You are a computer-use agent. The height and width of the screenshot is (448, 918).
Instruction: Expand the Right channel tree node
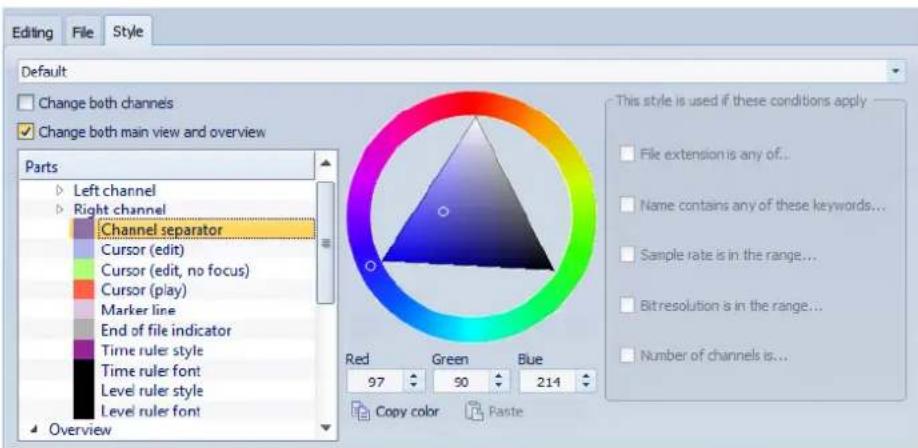pos(59,209)
